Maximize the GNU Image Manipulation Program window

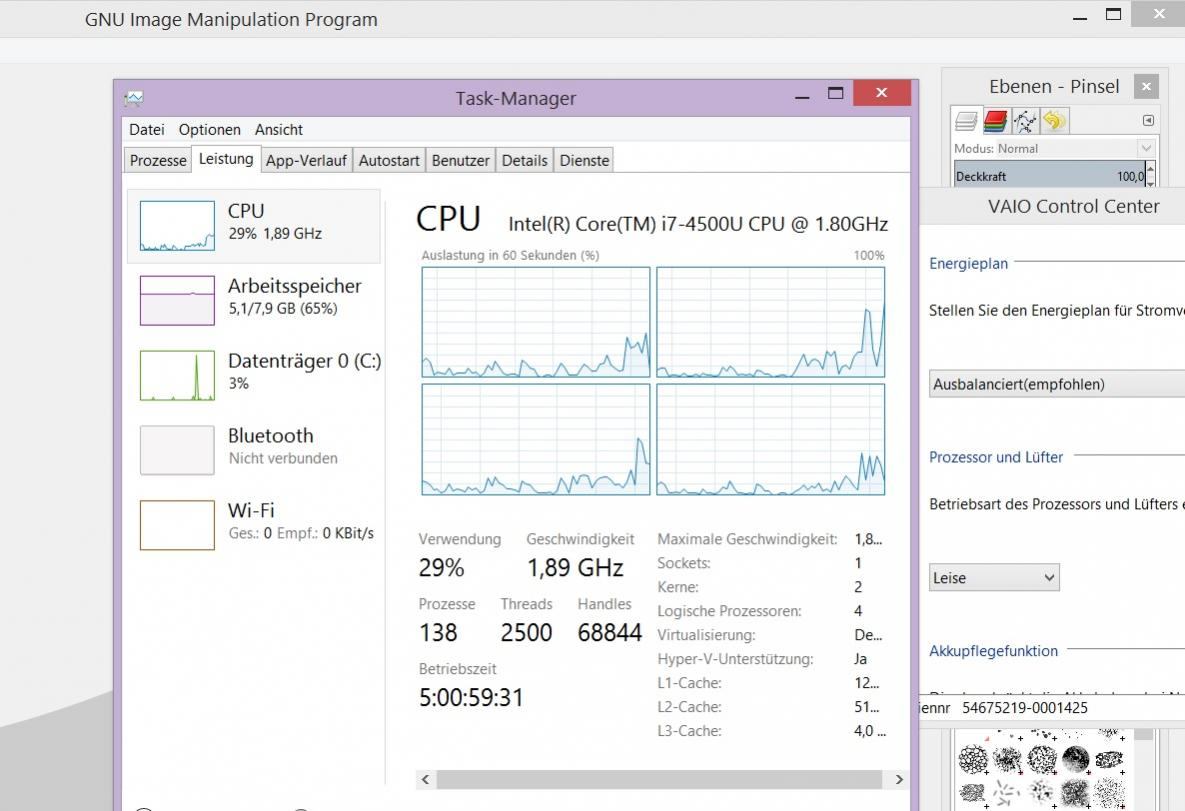1113,14
